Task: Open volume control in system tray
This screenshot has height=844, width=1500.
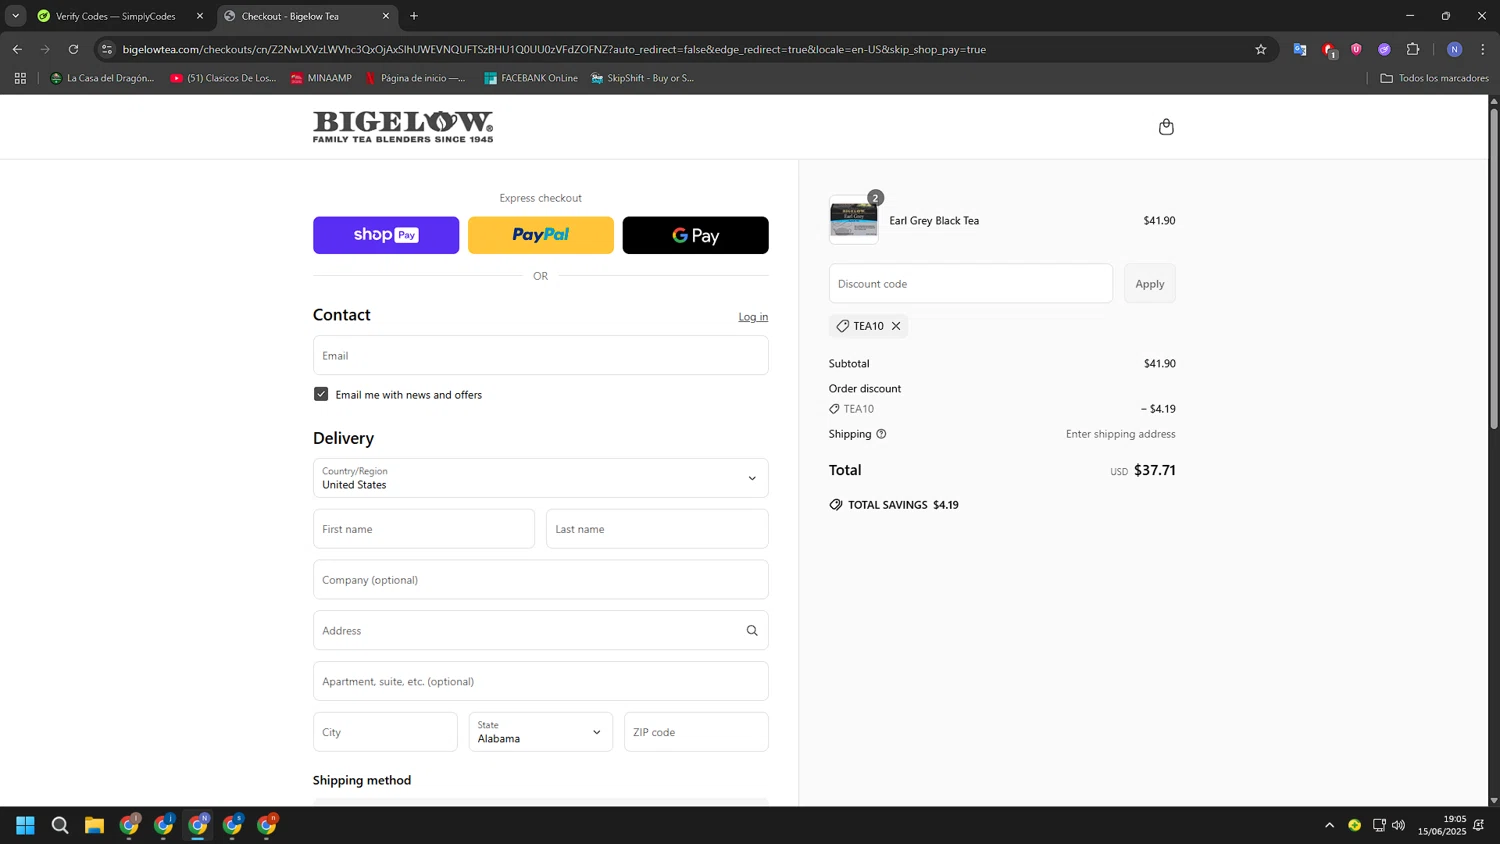Action: [x=1398, y=825]
